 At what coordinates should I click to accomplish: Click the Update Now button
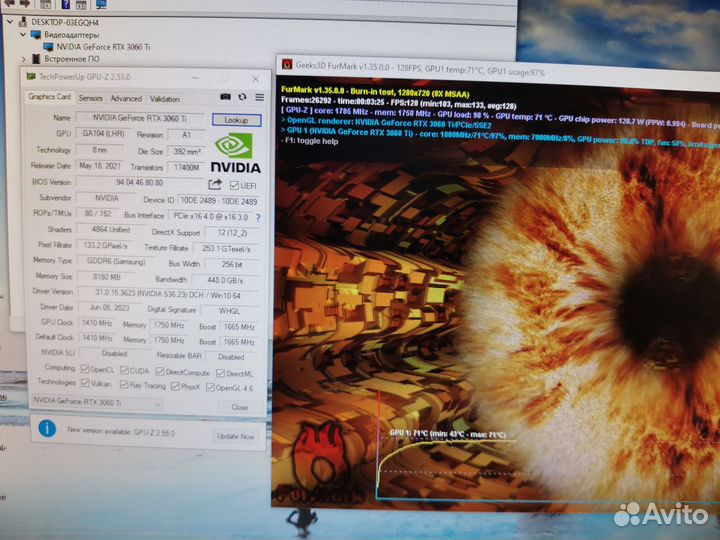pos(236,436)
